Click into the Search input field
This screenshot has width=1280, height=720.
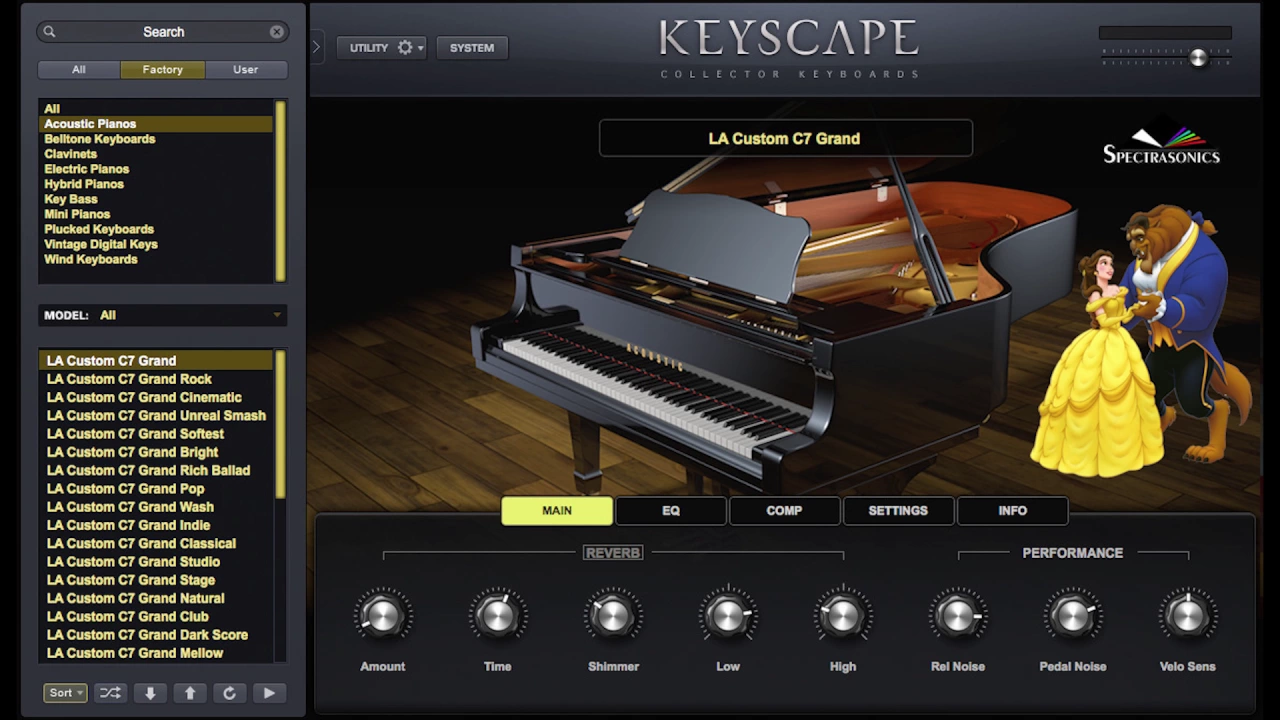163,32
